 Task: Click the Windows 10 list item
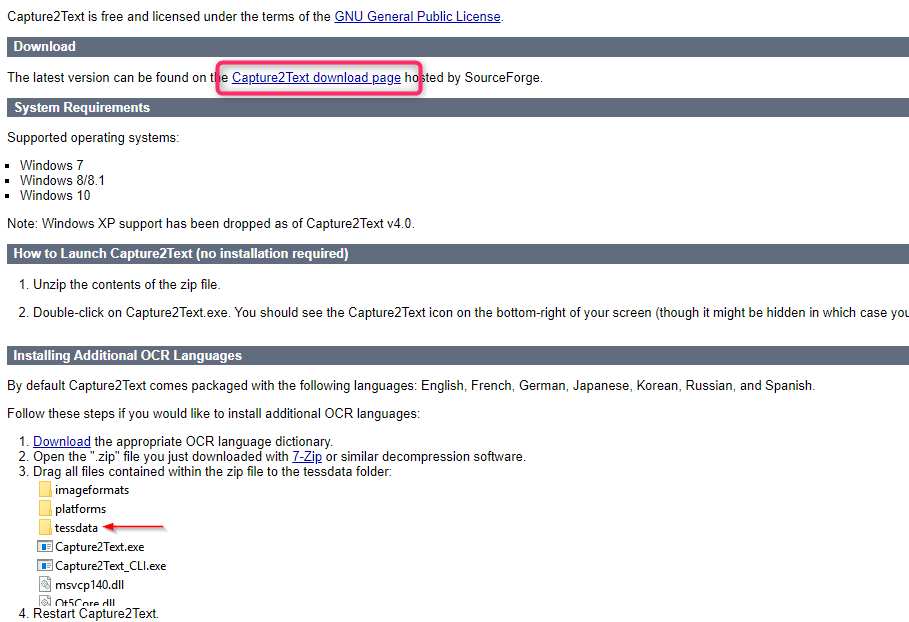point(56,195)
